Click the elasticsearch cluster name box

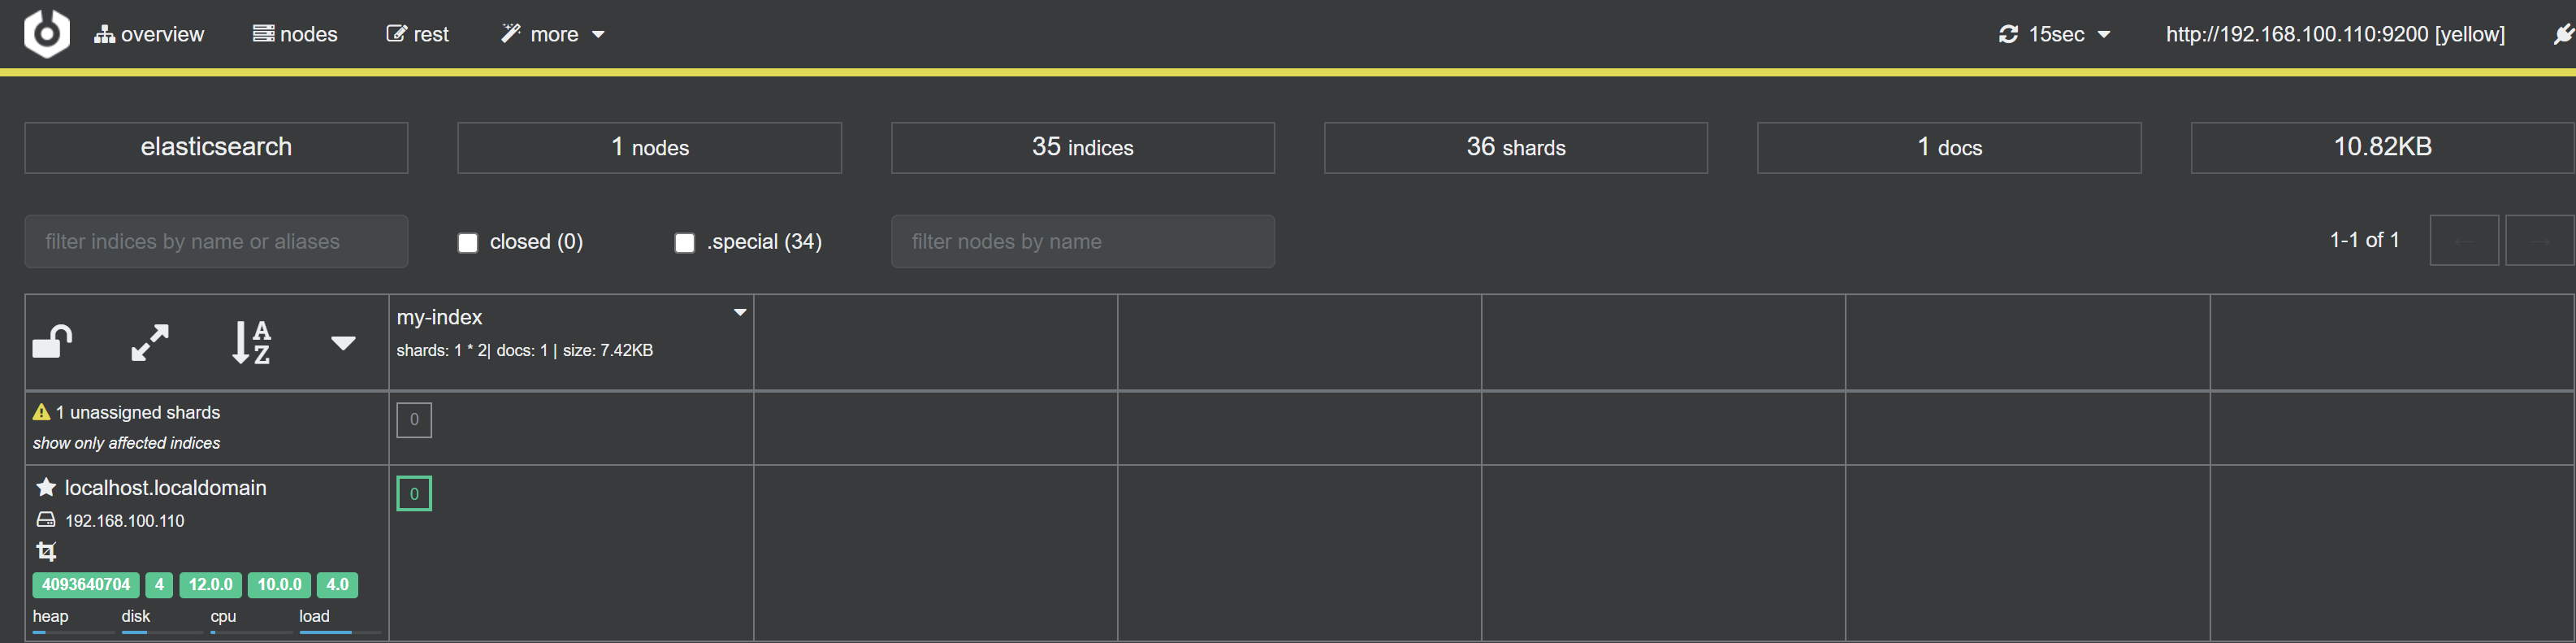click(x=216, y=147)
